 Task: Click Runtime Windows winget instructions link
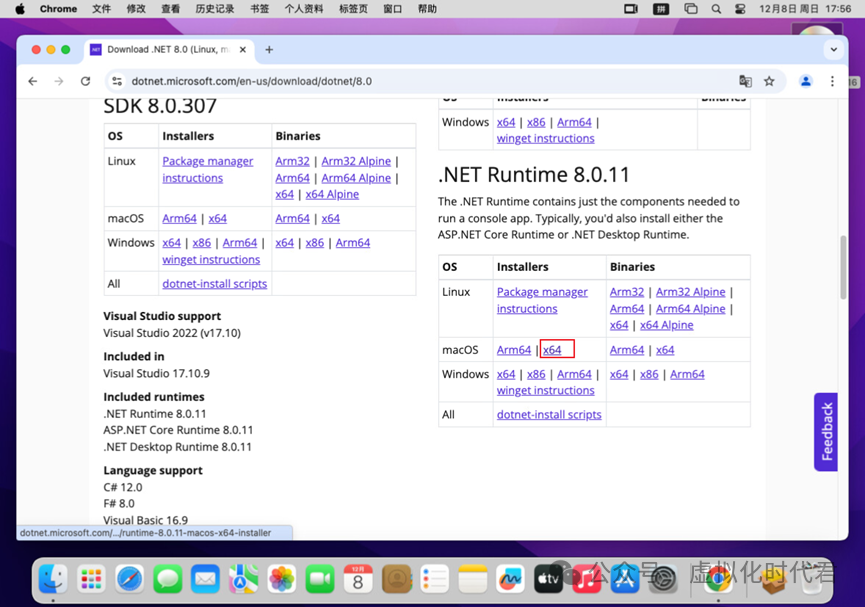tap(546, 390)
